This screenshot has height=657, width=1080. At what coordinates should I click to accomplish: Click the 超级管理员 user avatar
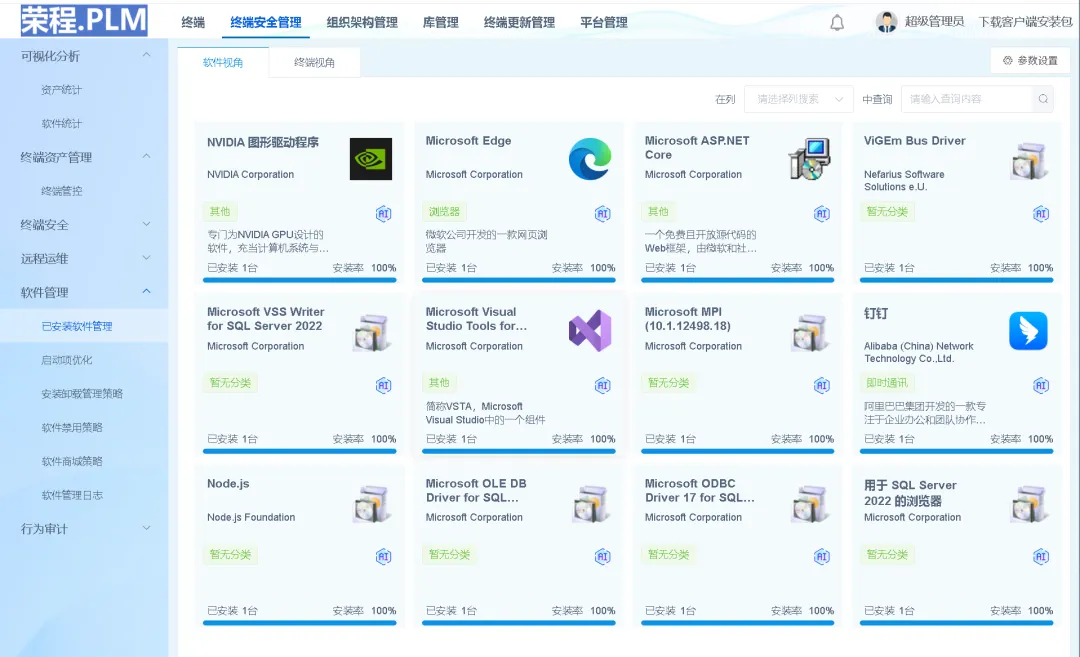(x=886, y=22)
